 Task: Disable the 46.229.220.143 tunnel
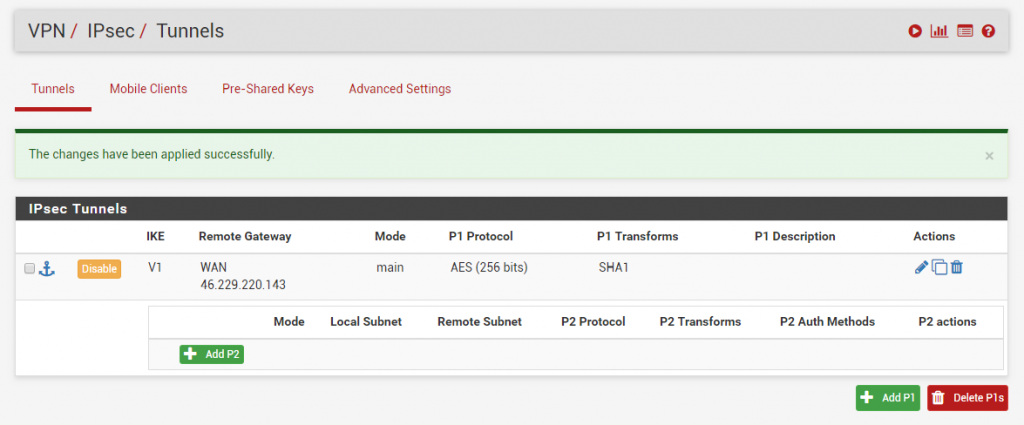(99, 268)
